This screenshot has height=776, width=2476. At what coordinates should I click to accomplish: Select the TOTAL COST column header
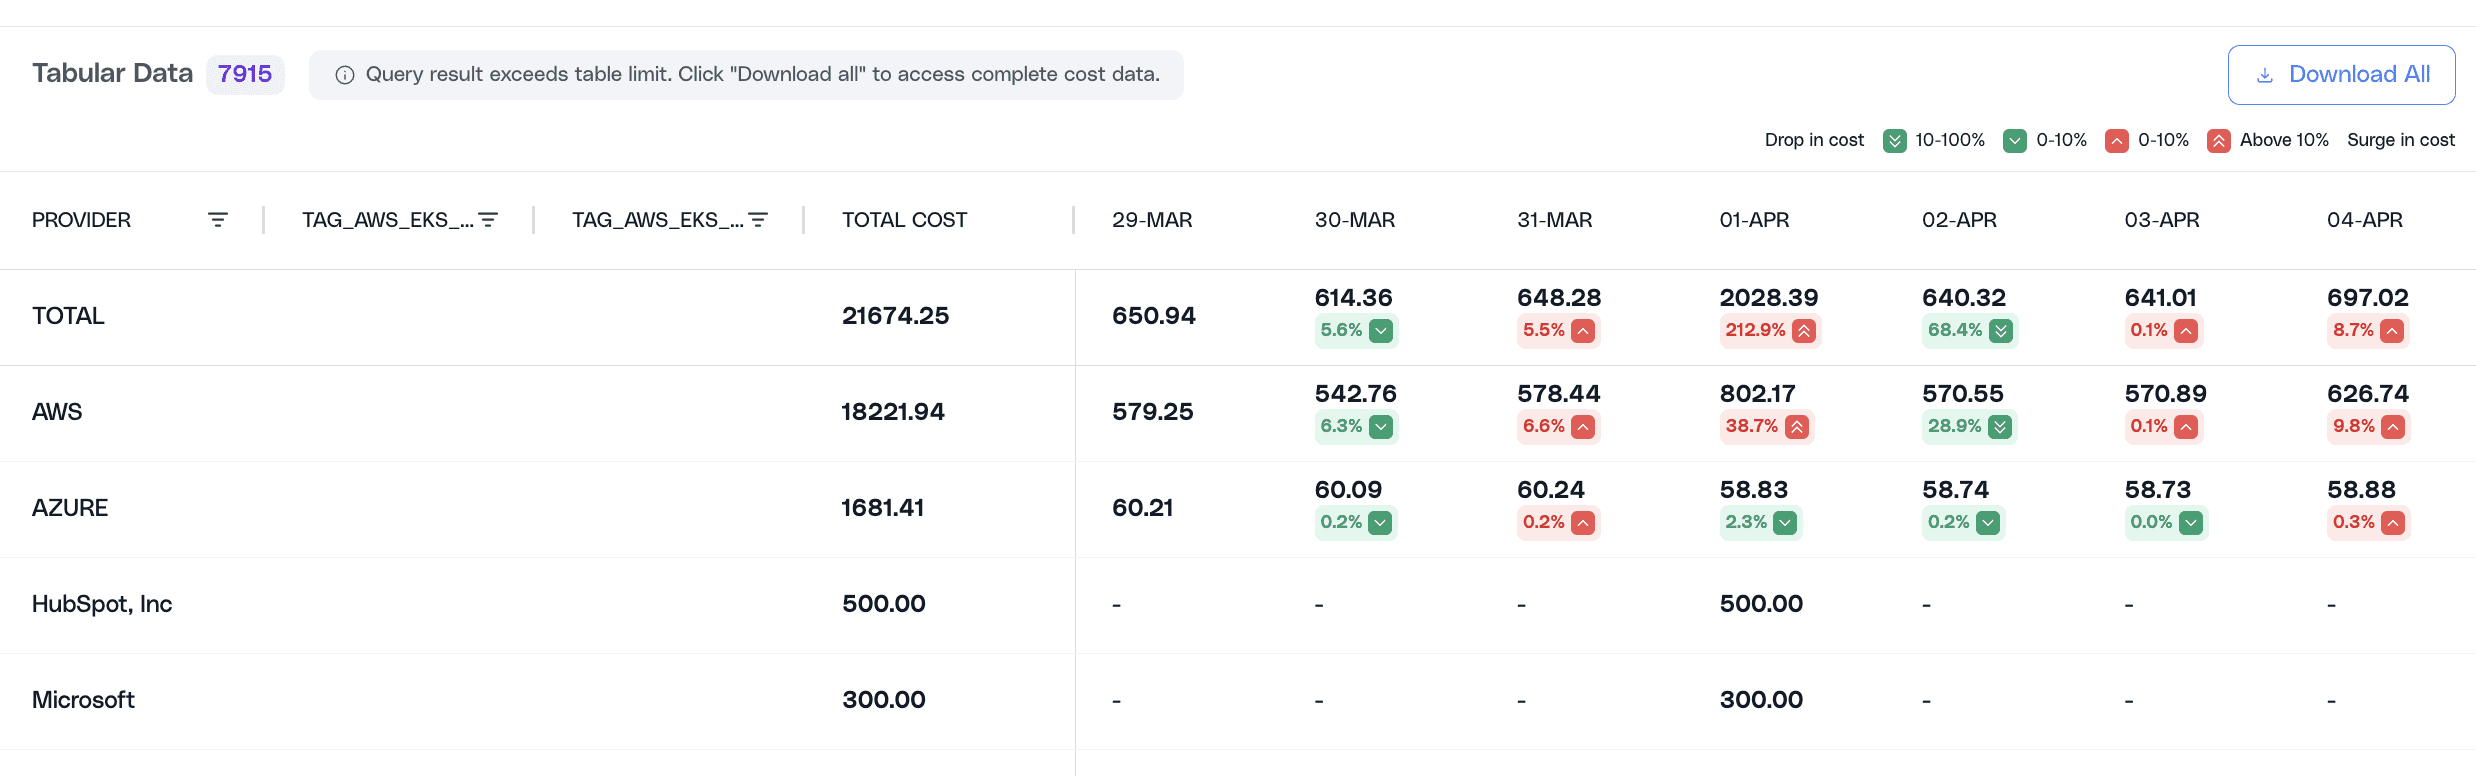(x=904, y=220)
